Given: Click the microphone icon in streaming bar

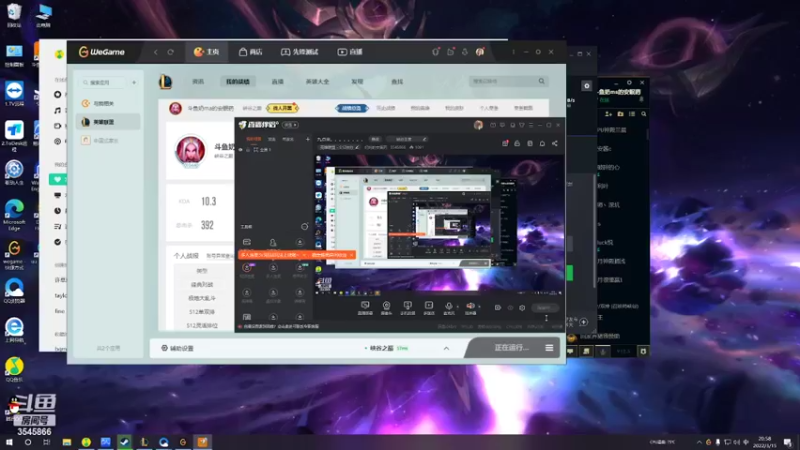Looking at the screenshot, I should click(448, 307).
